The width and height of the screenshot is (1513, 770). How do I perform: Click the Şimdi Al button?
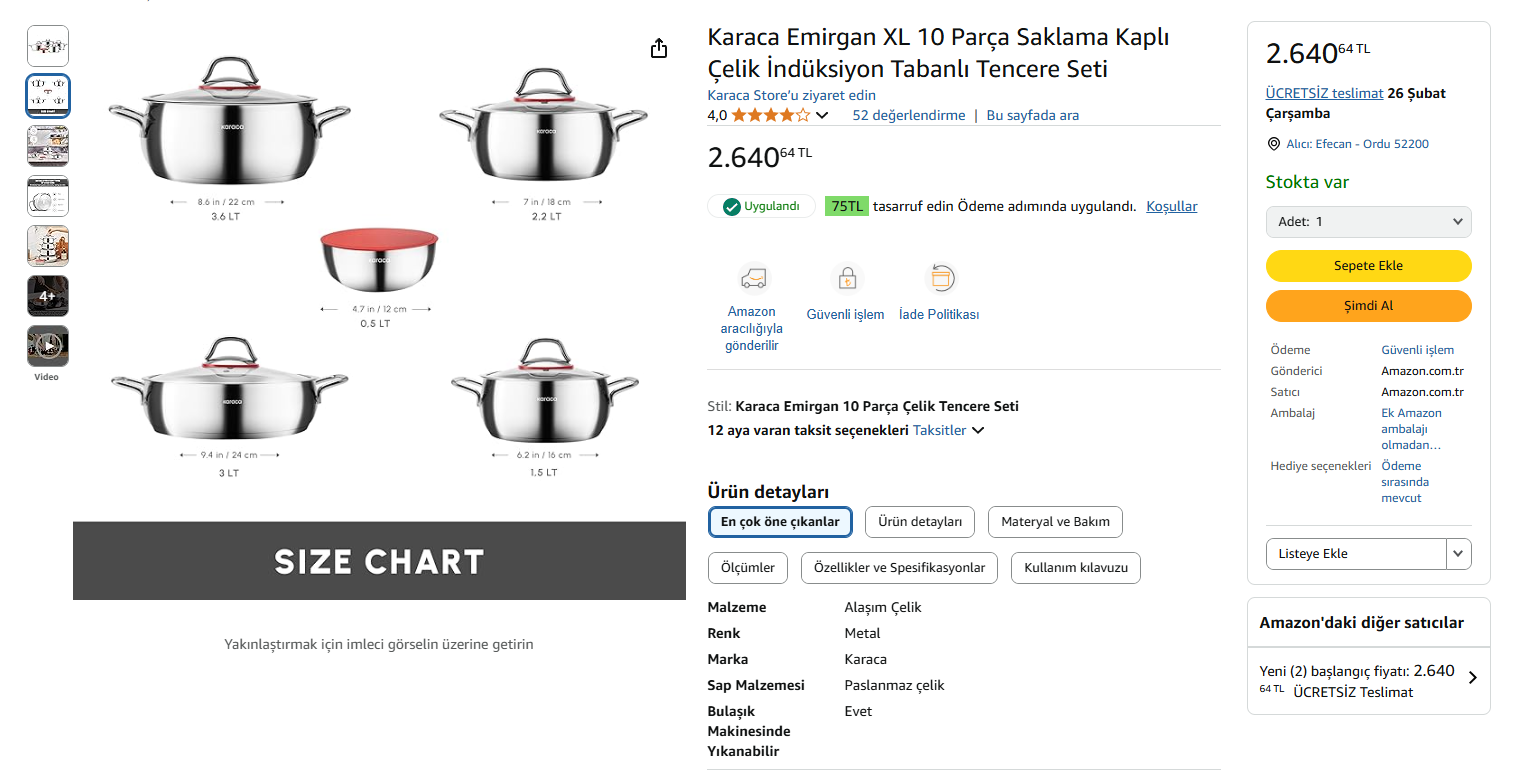(1368, 306)
